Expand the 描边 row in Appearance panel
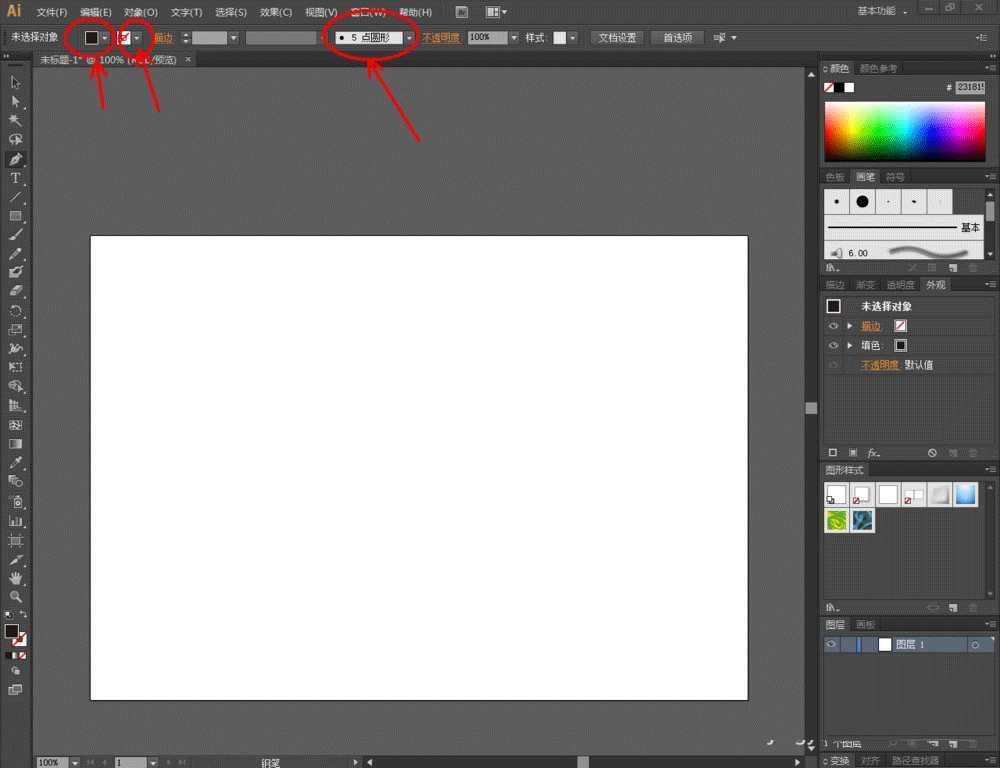1000x768 pixels. tap(850, 326)
